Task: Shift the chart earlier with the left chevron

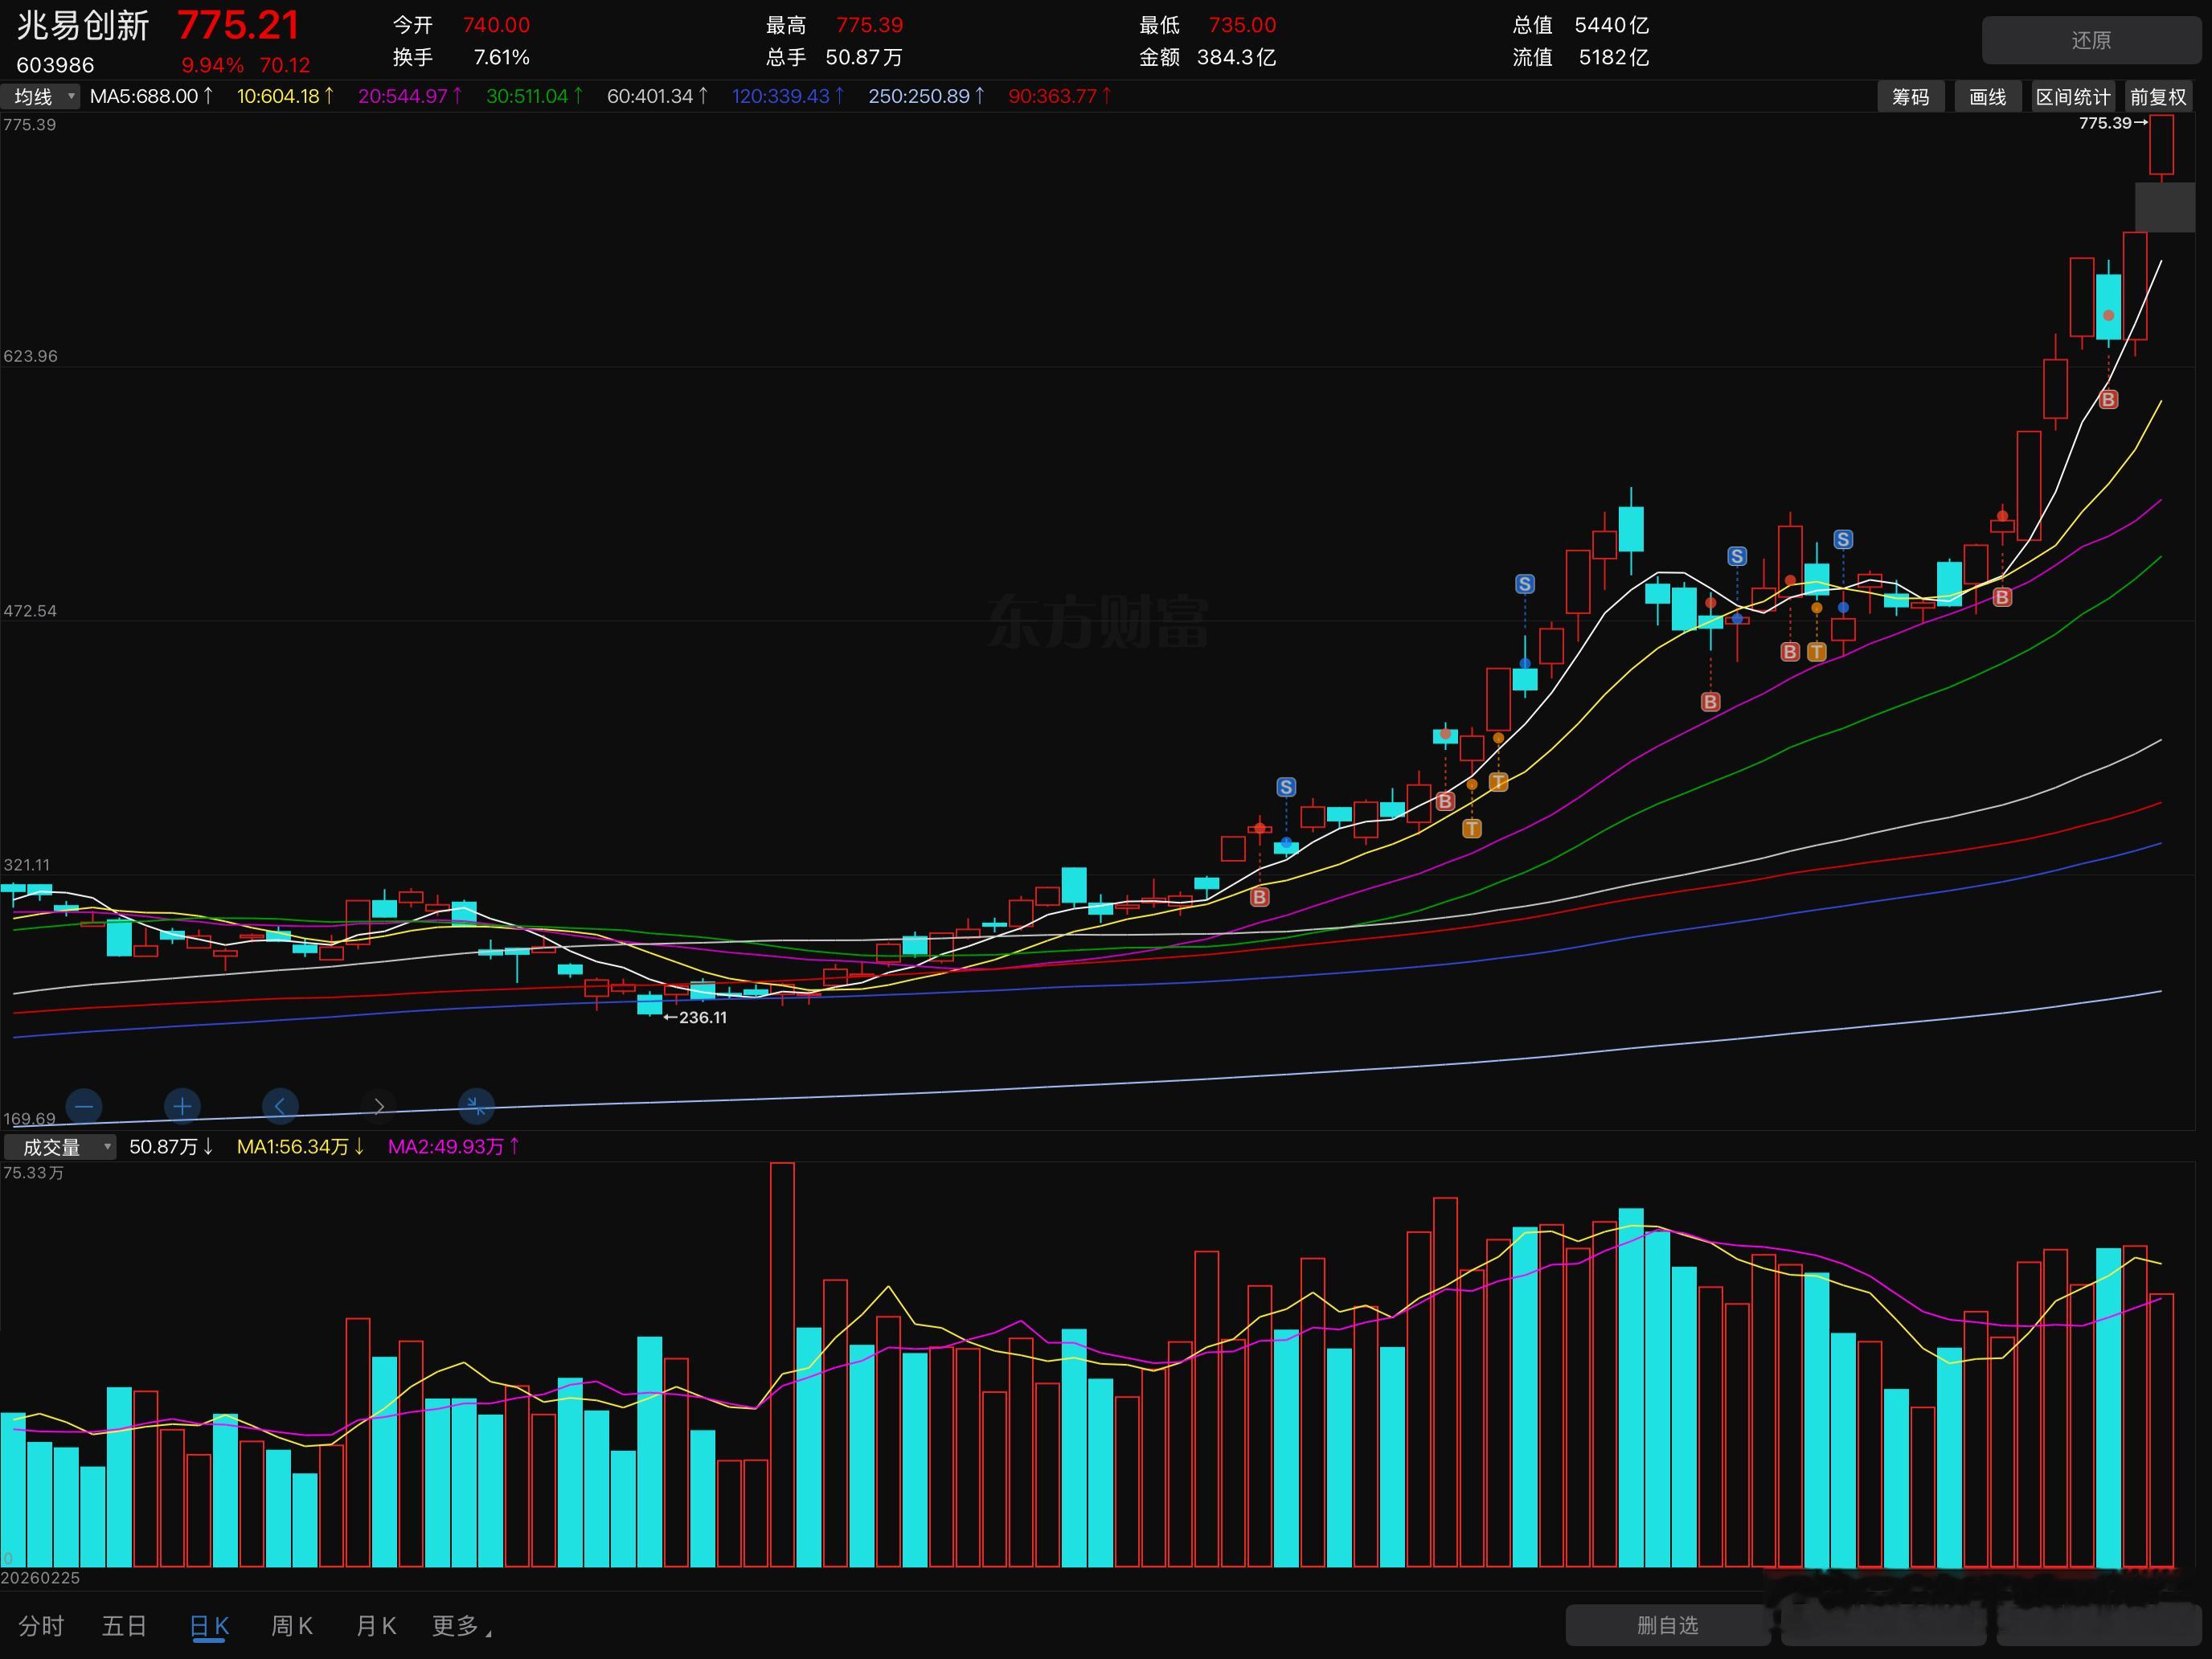Action: point(280,1106)
